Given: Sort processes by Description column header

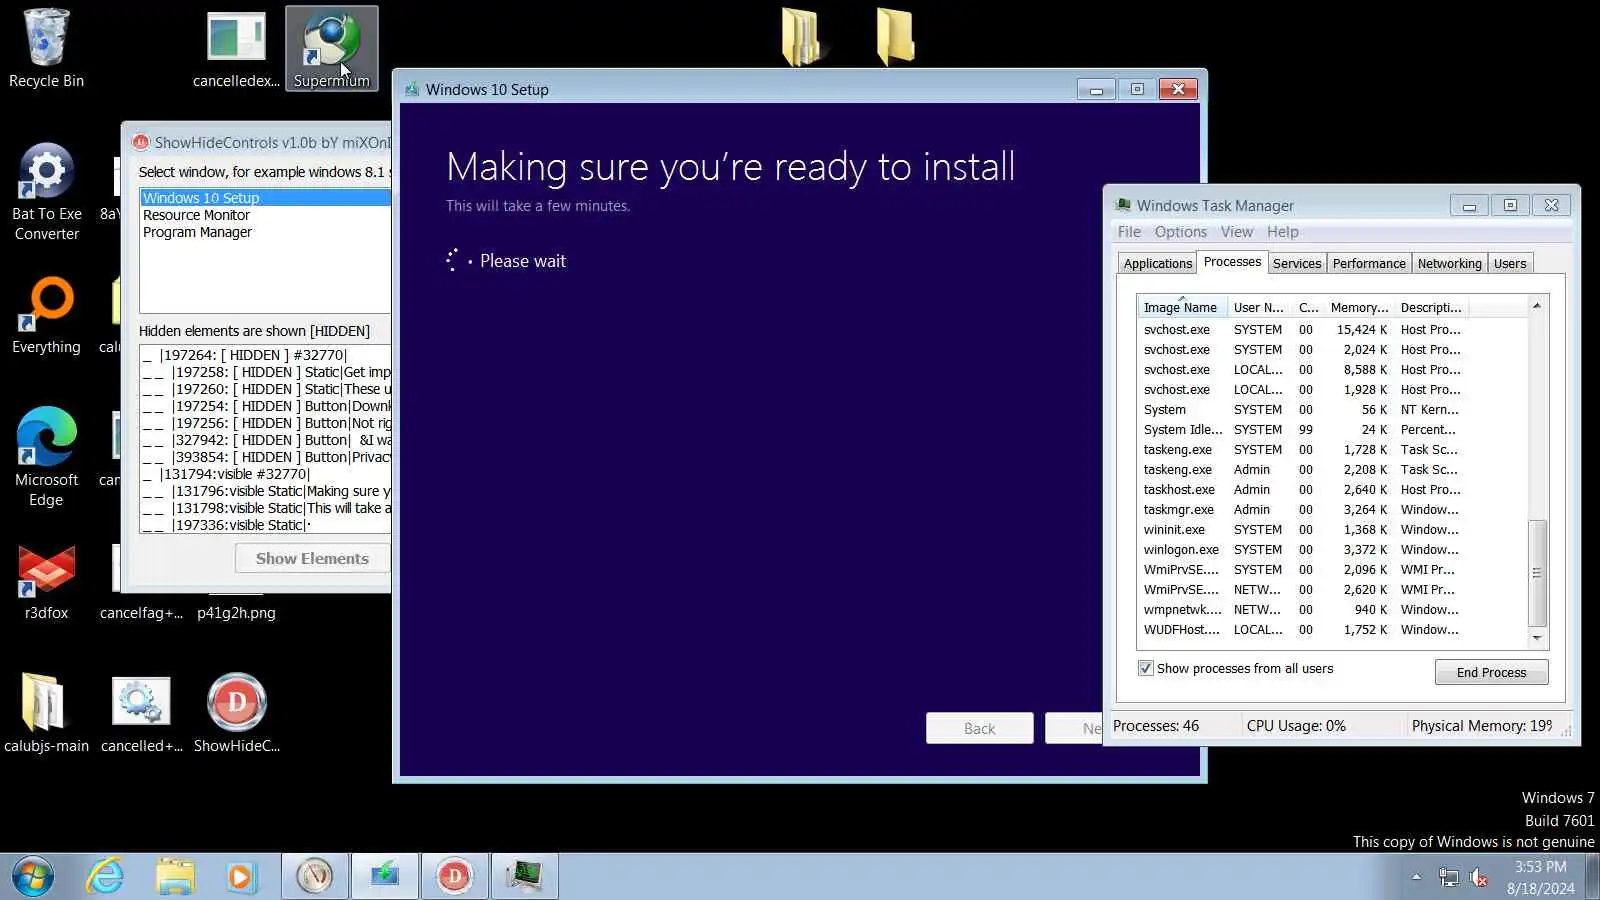Looking at the screenshot, I should [1431, 307].
